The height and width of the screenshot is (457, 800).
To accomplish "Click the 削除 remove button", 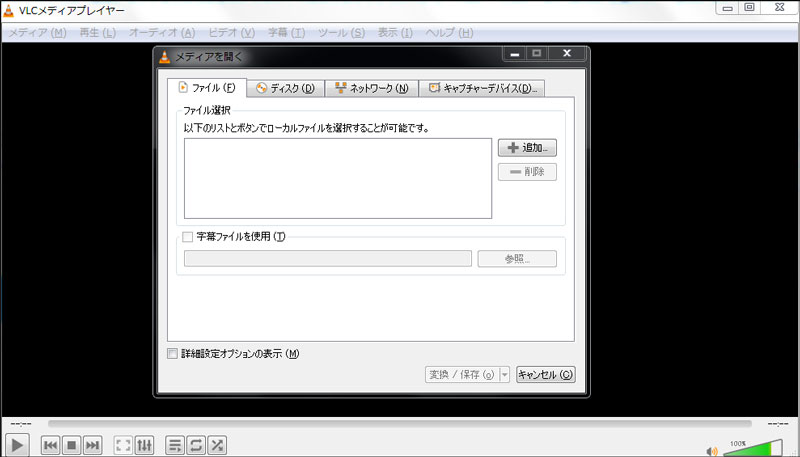I will [527, 172].
